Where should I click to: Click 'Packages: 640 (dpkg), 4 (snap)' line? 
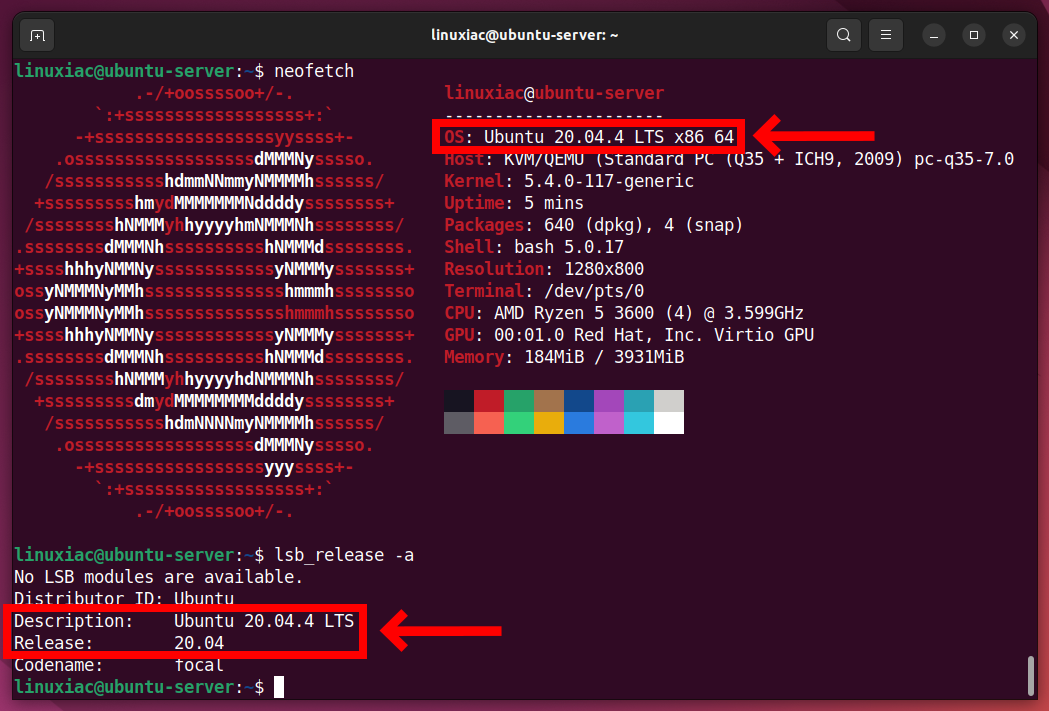tap(593, 225)
